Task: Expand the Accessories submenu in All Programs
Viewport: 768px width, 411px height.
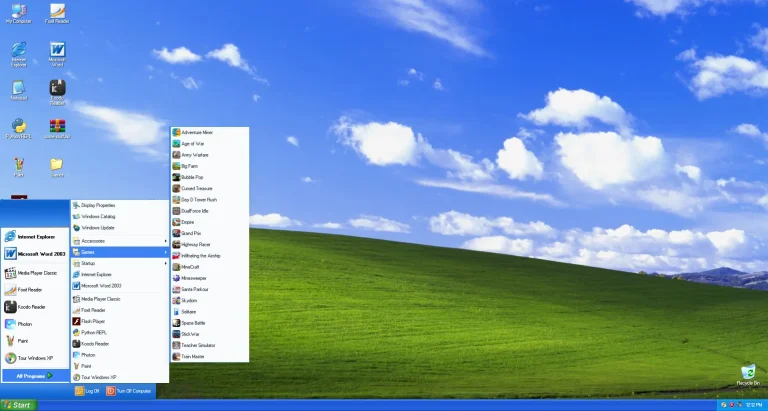Action: [120, 241]
